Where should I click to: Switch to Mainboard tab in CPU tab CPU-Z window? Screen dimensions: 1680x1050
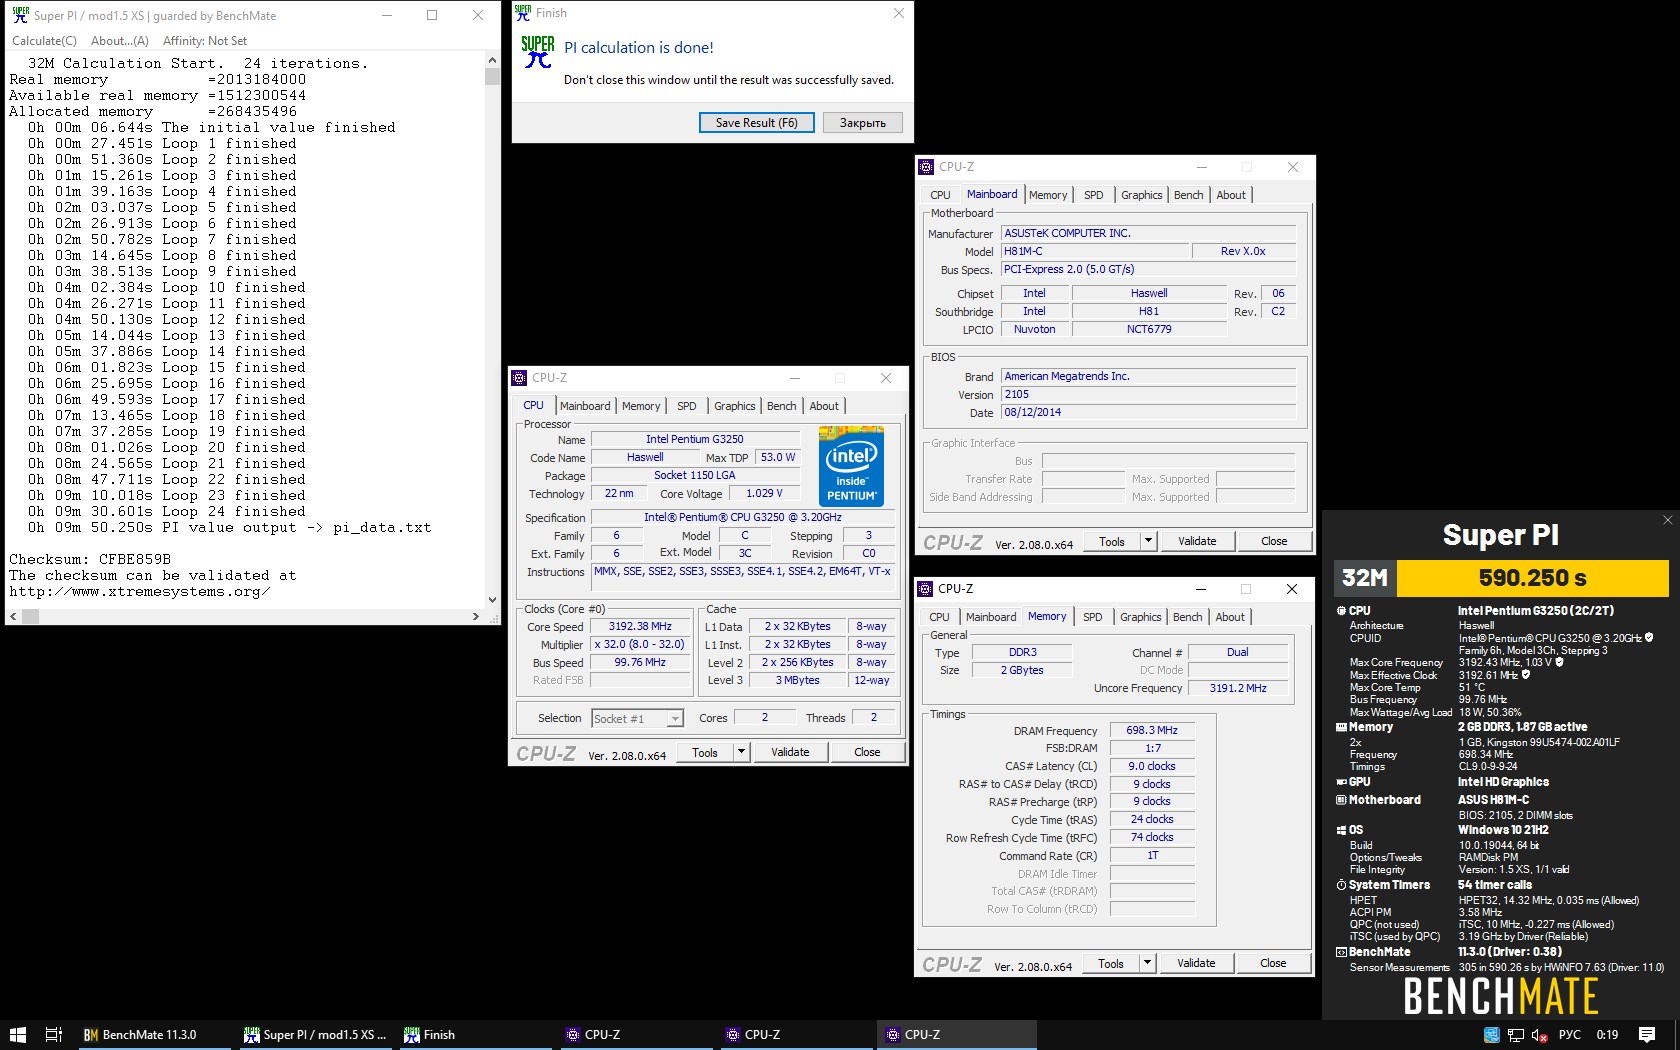click(585, 406)
